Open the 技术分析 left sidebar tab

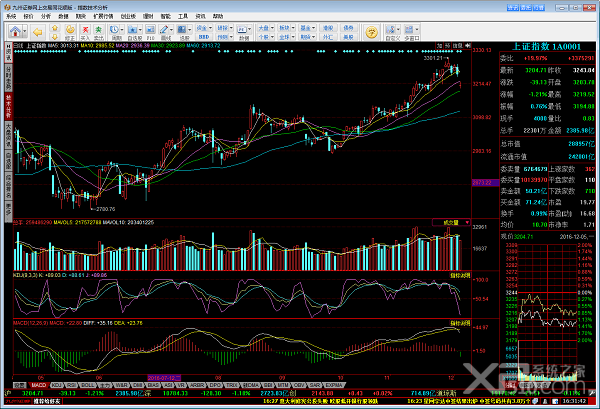click(x=8, y=106)
